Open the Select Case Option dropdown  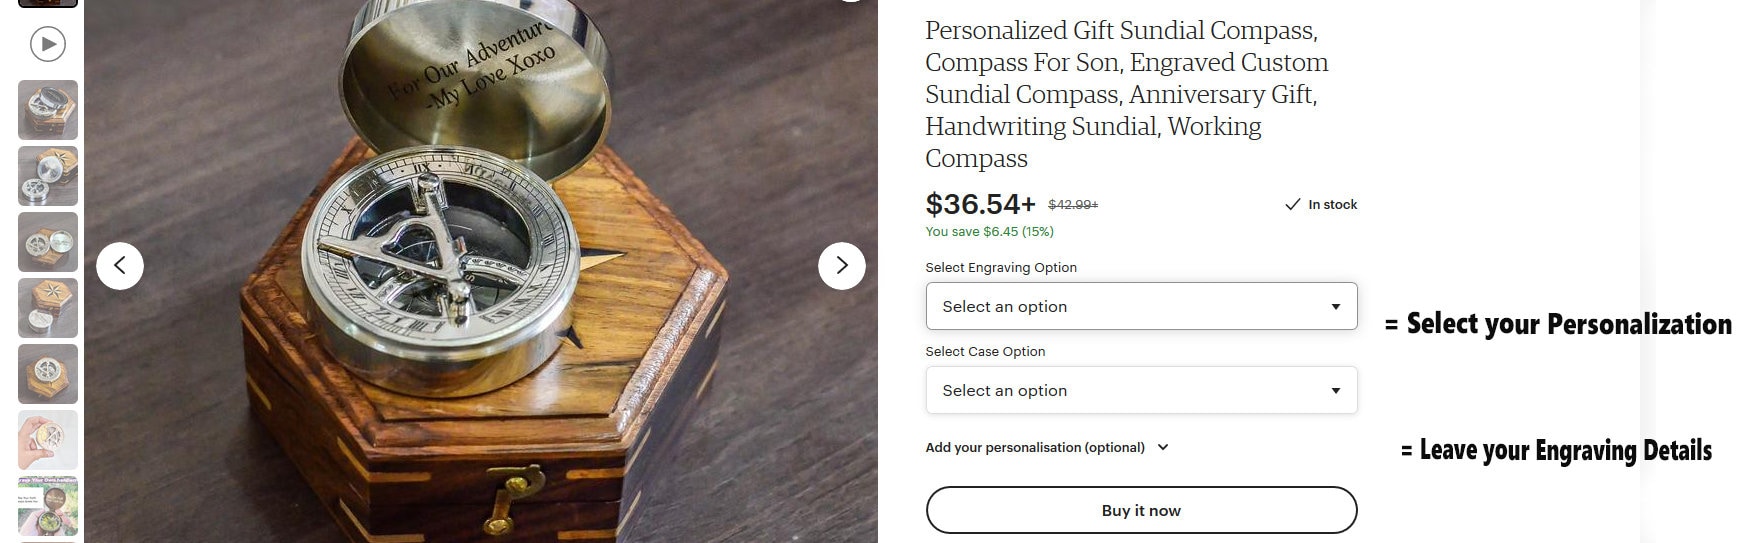1141,390
